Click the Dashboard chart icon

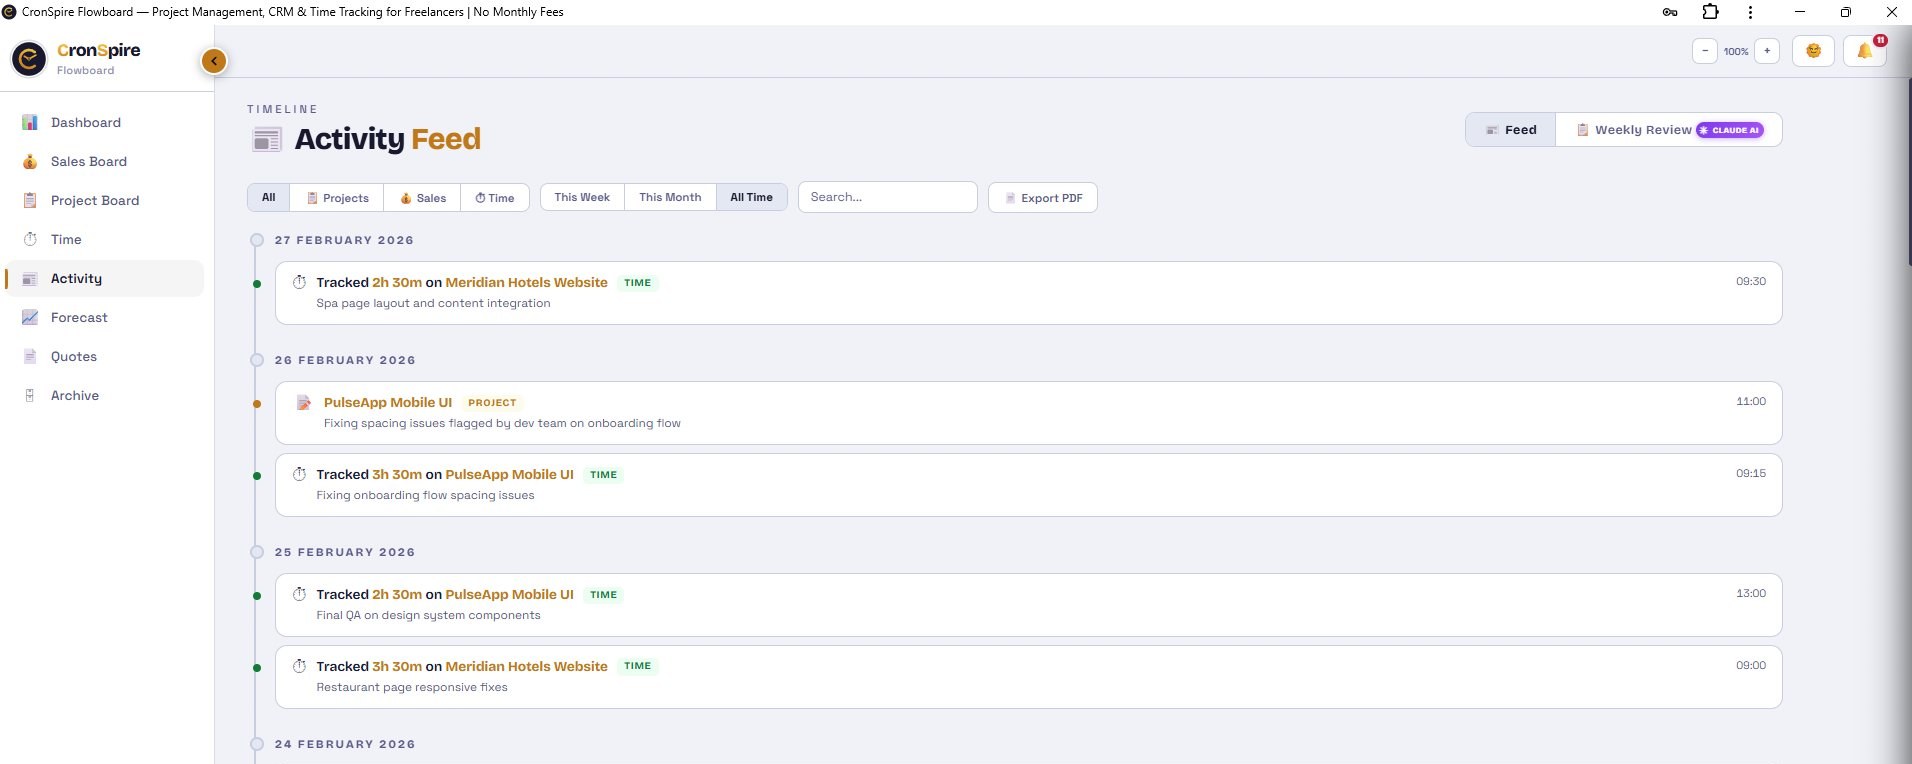[x=30, y=122]
